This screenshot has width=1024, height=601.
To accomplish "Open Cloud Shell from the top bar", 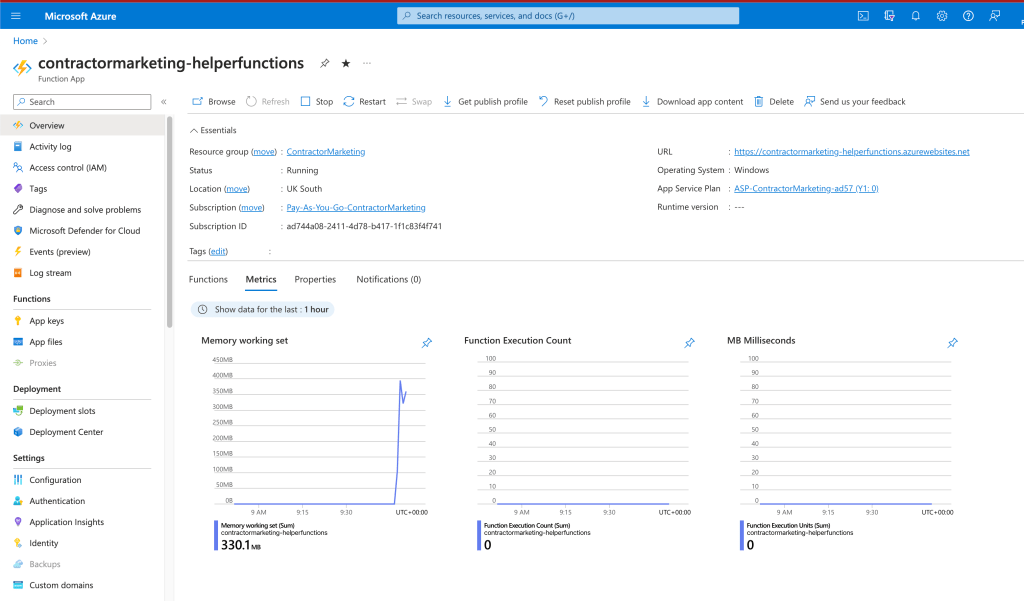I will click(863, 16).
